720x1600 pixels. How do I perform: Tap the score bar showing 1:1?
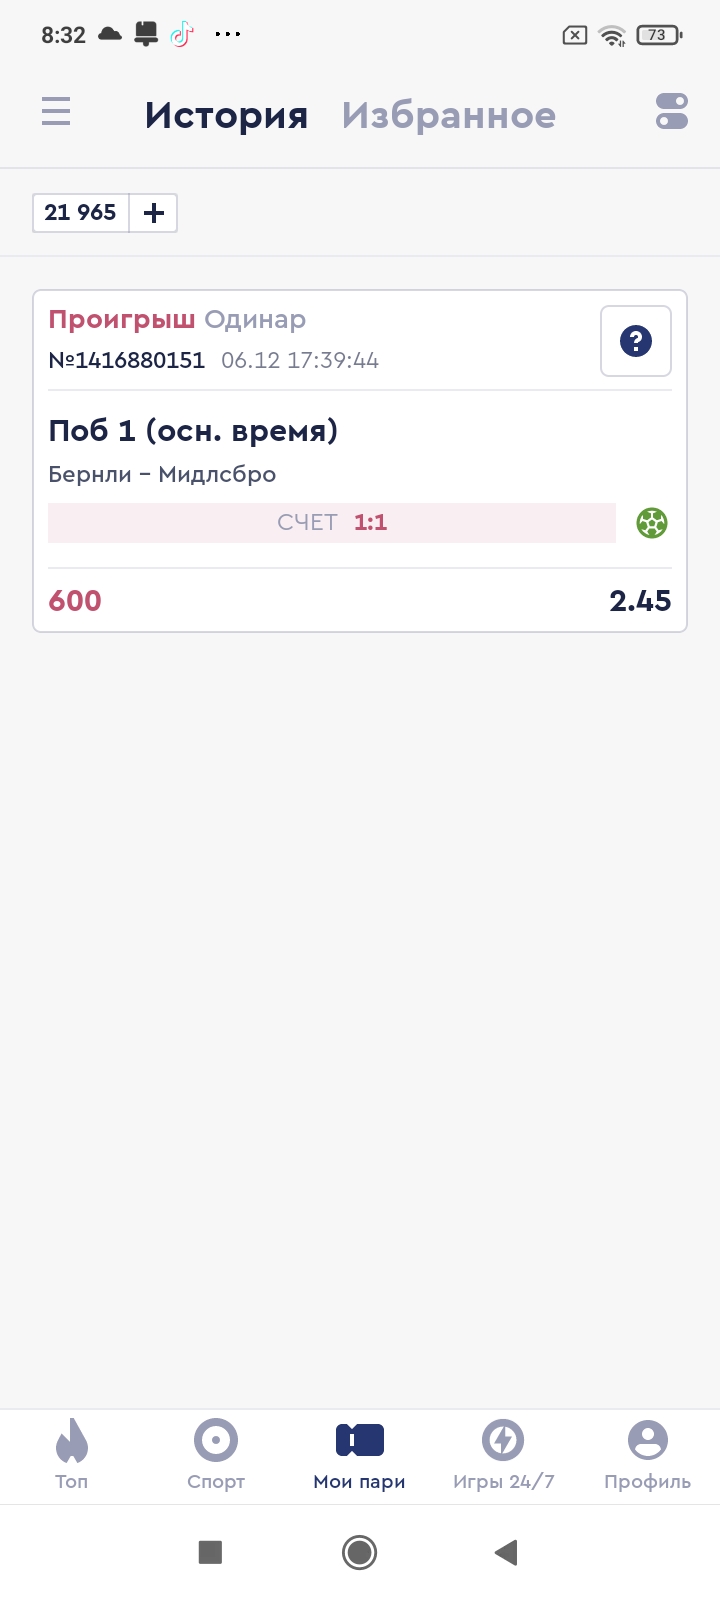[x=332, y=523]
